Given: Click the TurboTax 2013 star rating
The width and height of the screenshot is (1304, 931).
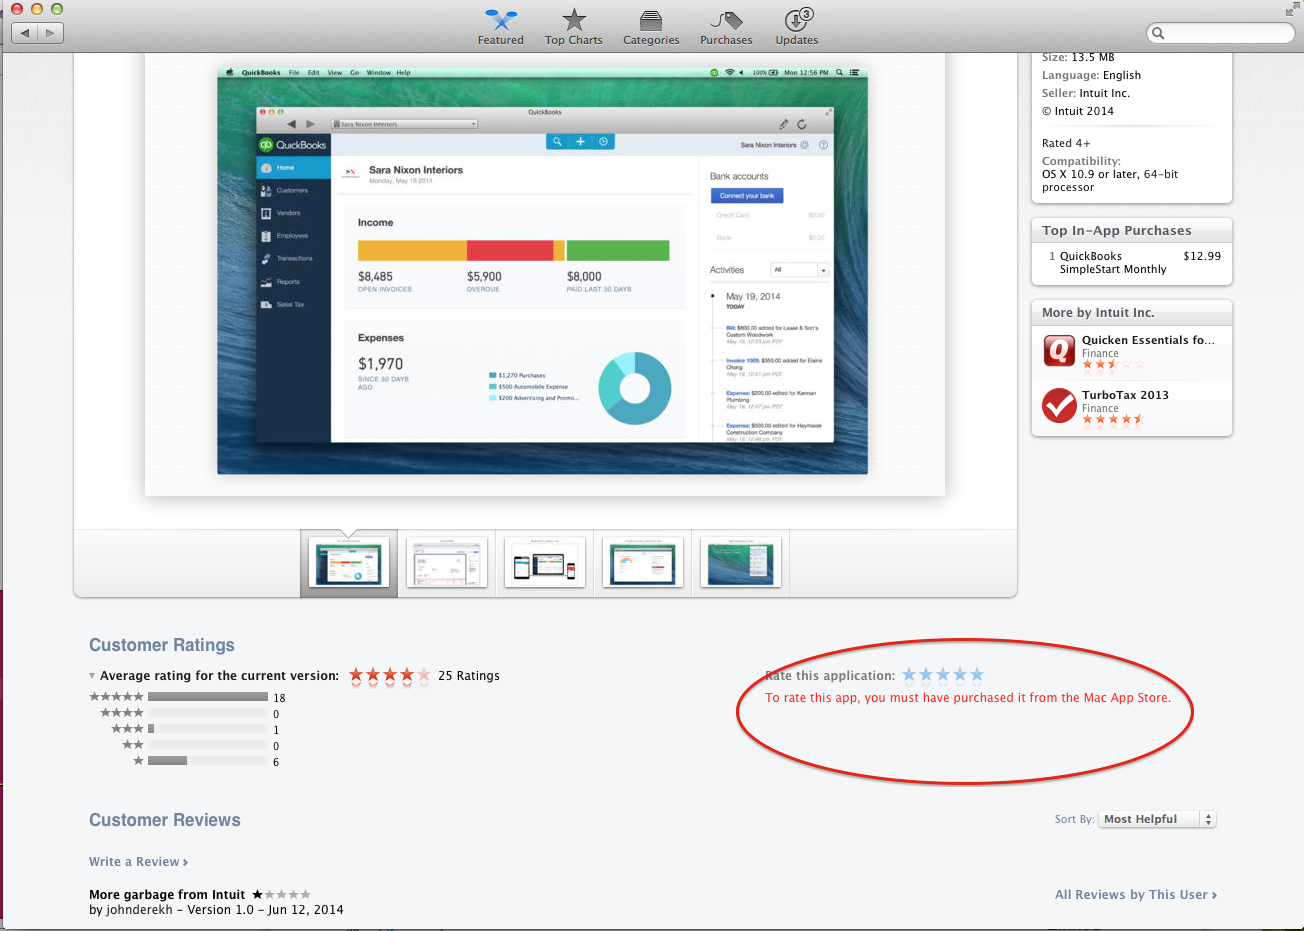Looking at the screenshot, I should (1112, 420).
